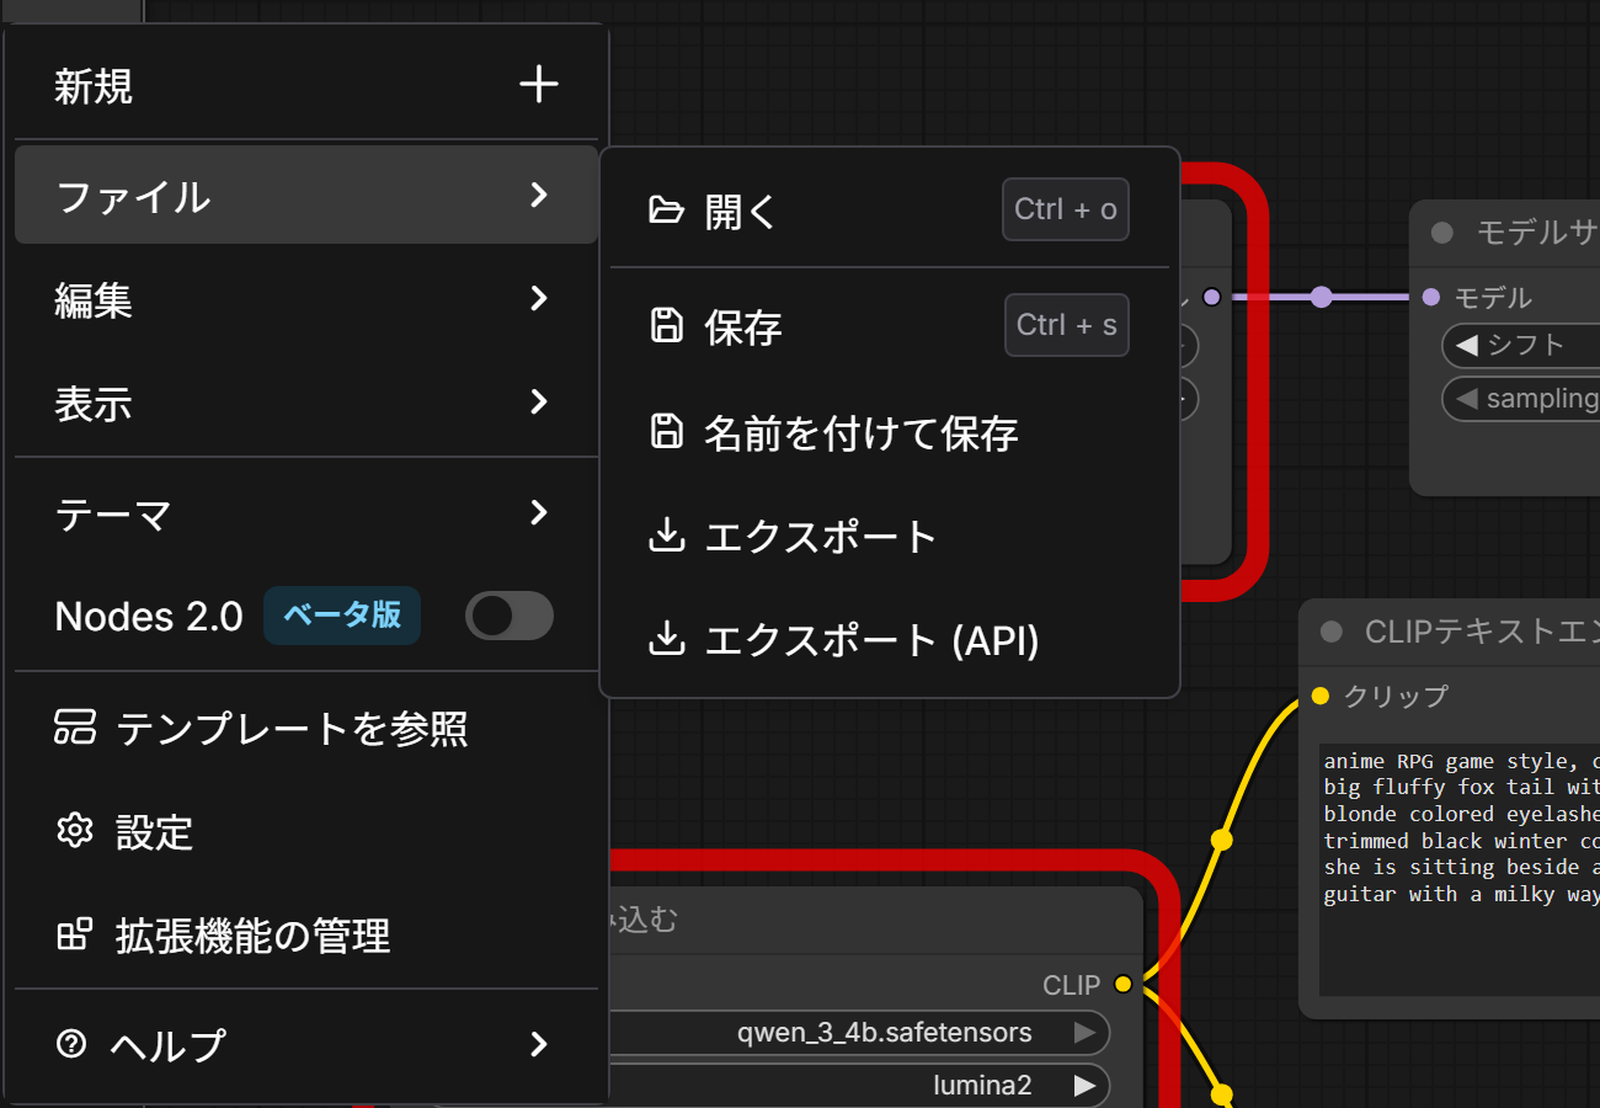
Task: Open the ヘルプ menu entry
Action: [x=306, y=1045]
